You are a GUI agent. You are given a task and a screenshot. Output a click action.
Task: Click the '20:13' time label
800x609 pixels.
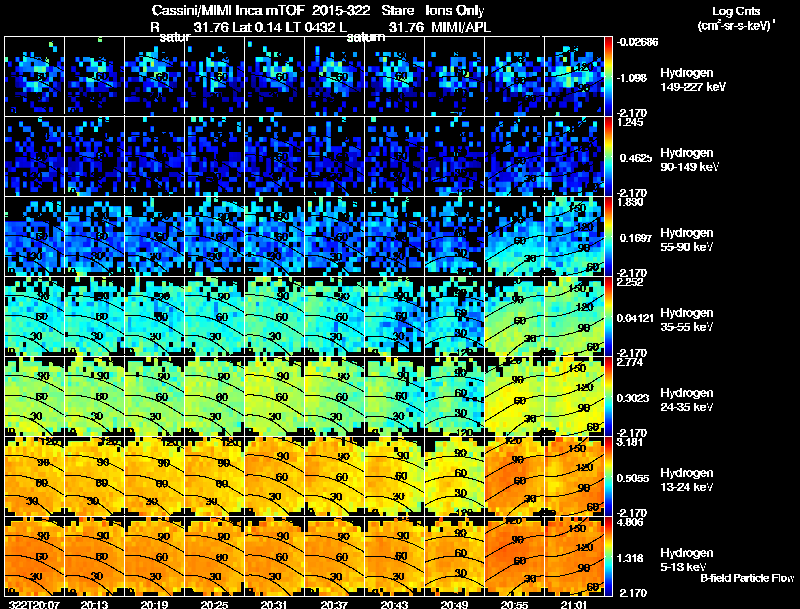pyautogui.click(x=94, y=604)
